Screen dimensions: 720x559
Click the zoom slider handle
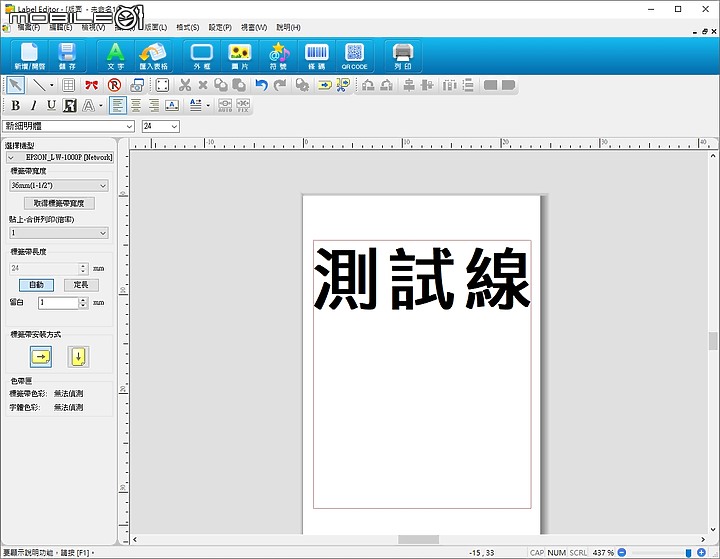click(688, 553)
